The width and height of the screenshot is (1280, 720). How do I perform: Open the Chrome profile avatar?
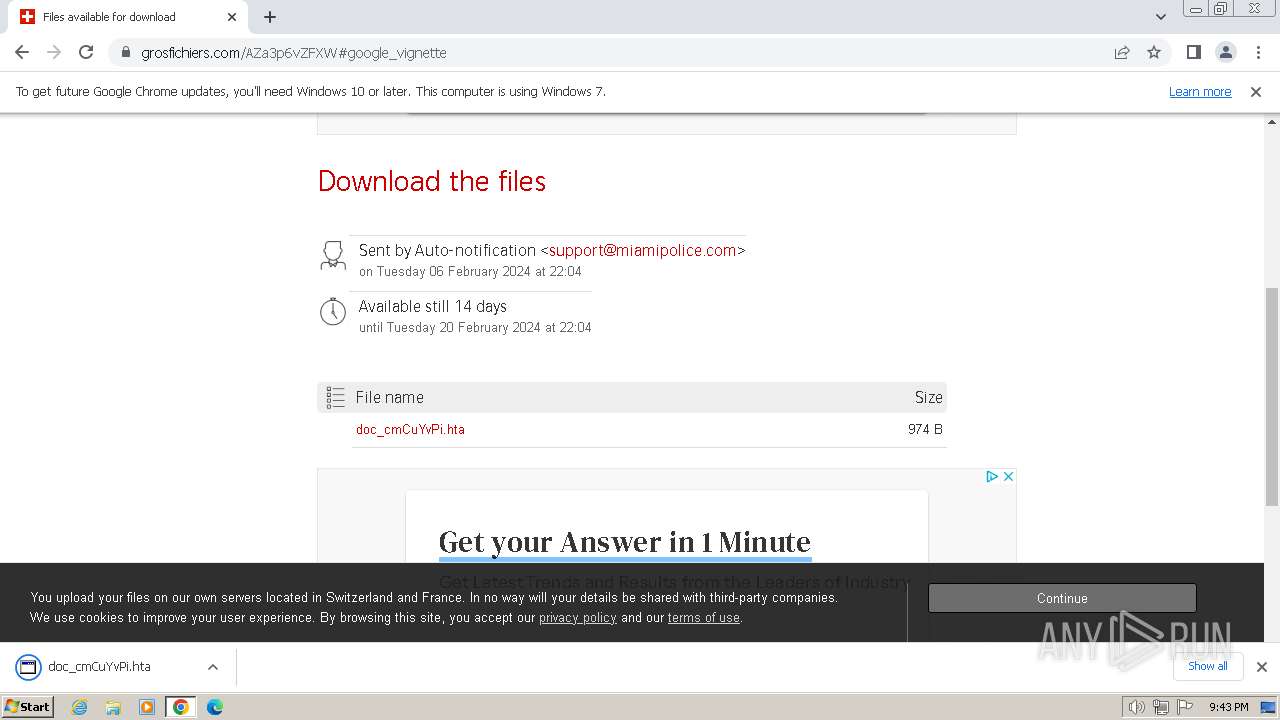[1225, 52]
